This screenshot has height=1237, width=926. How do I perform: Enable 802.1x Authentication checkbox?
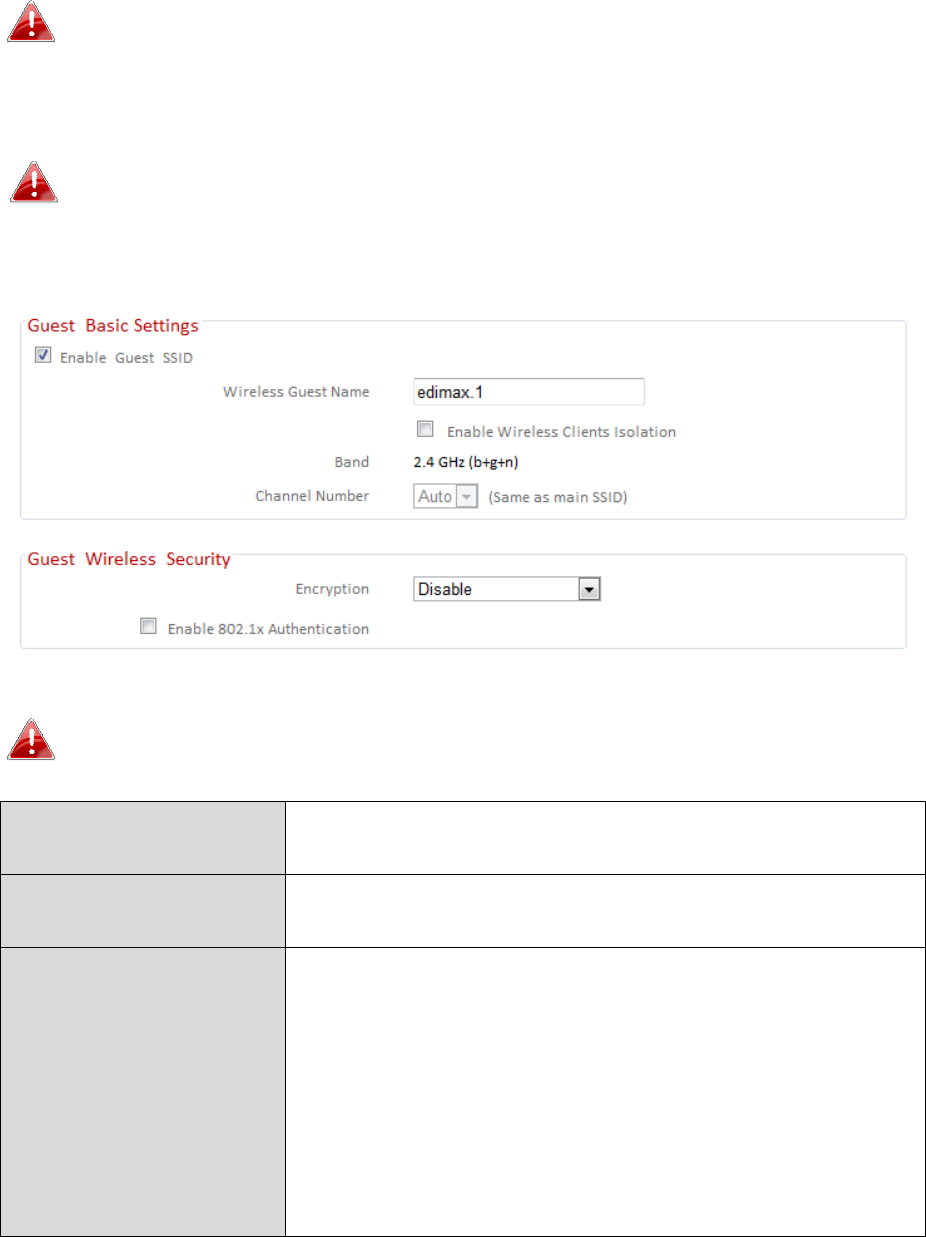tap(148, 627)
